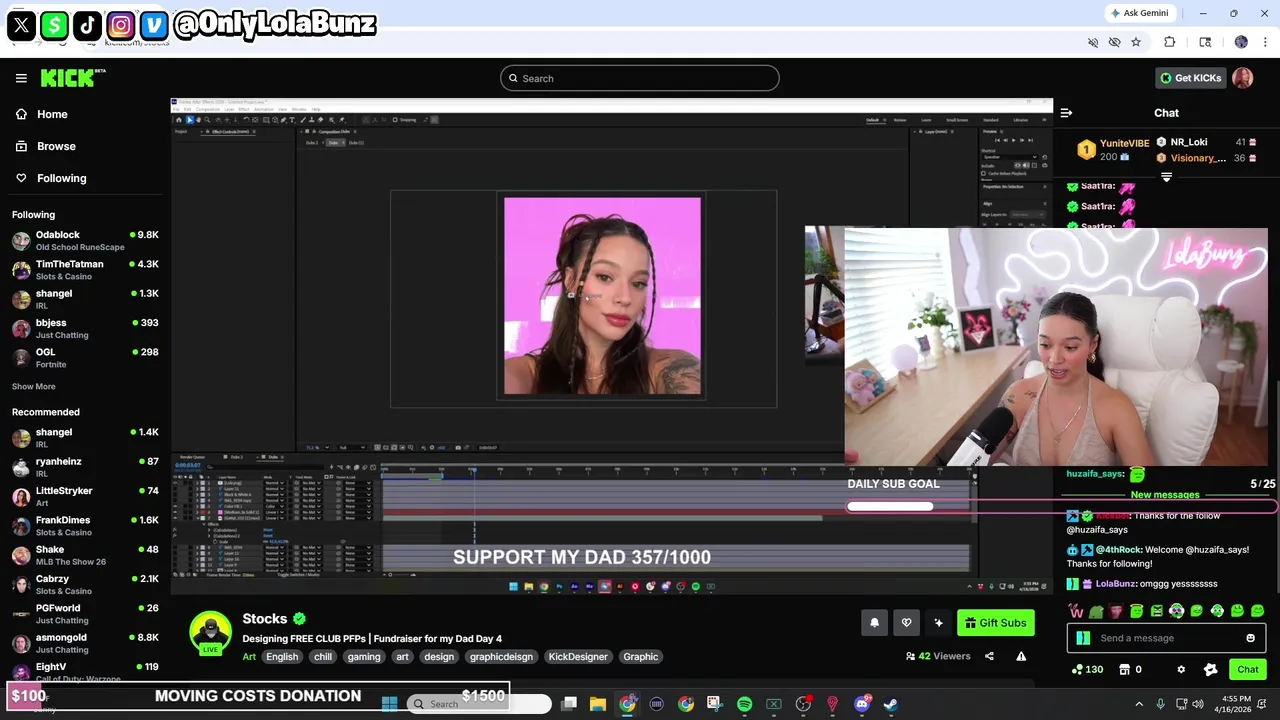Open bbjess channel in sidebar
The width and height of the screenshot is (1280, 720).
(85, 328)
